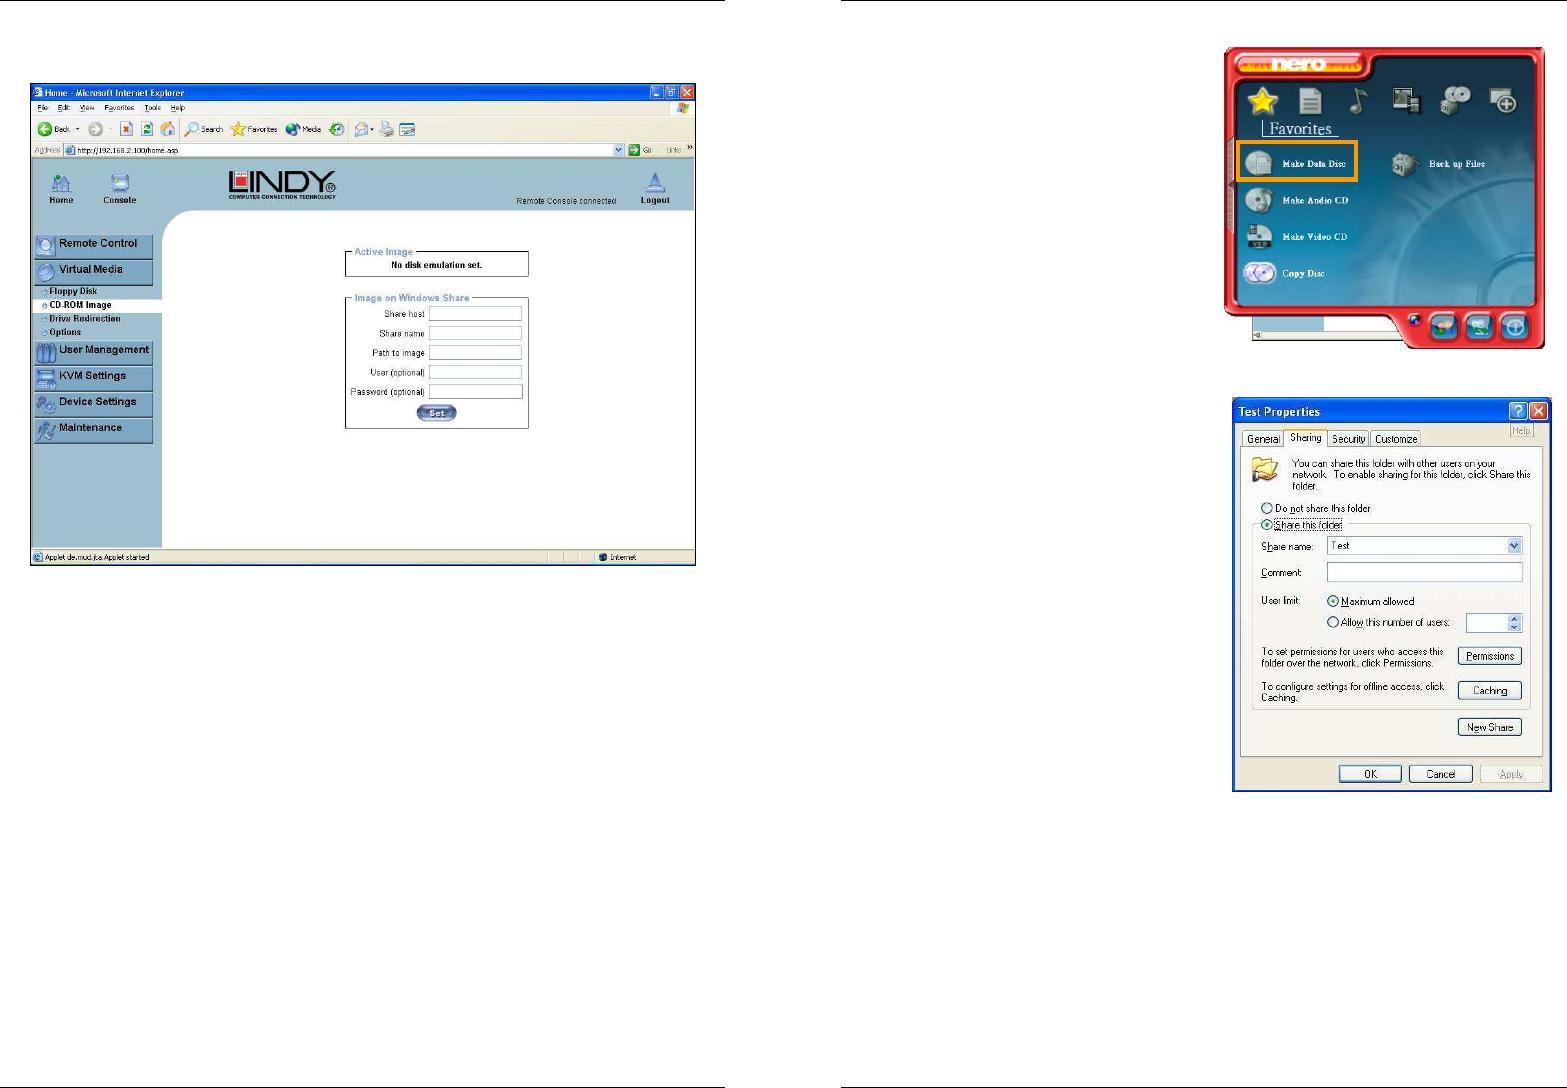The height and width of the screenshot is (1088, 1567).
Task: Open the Internet Explorer address bar dropdown
Action: 619,150
